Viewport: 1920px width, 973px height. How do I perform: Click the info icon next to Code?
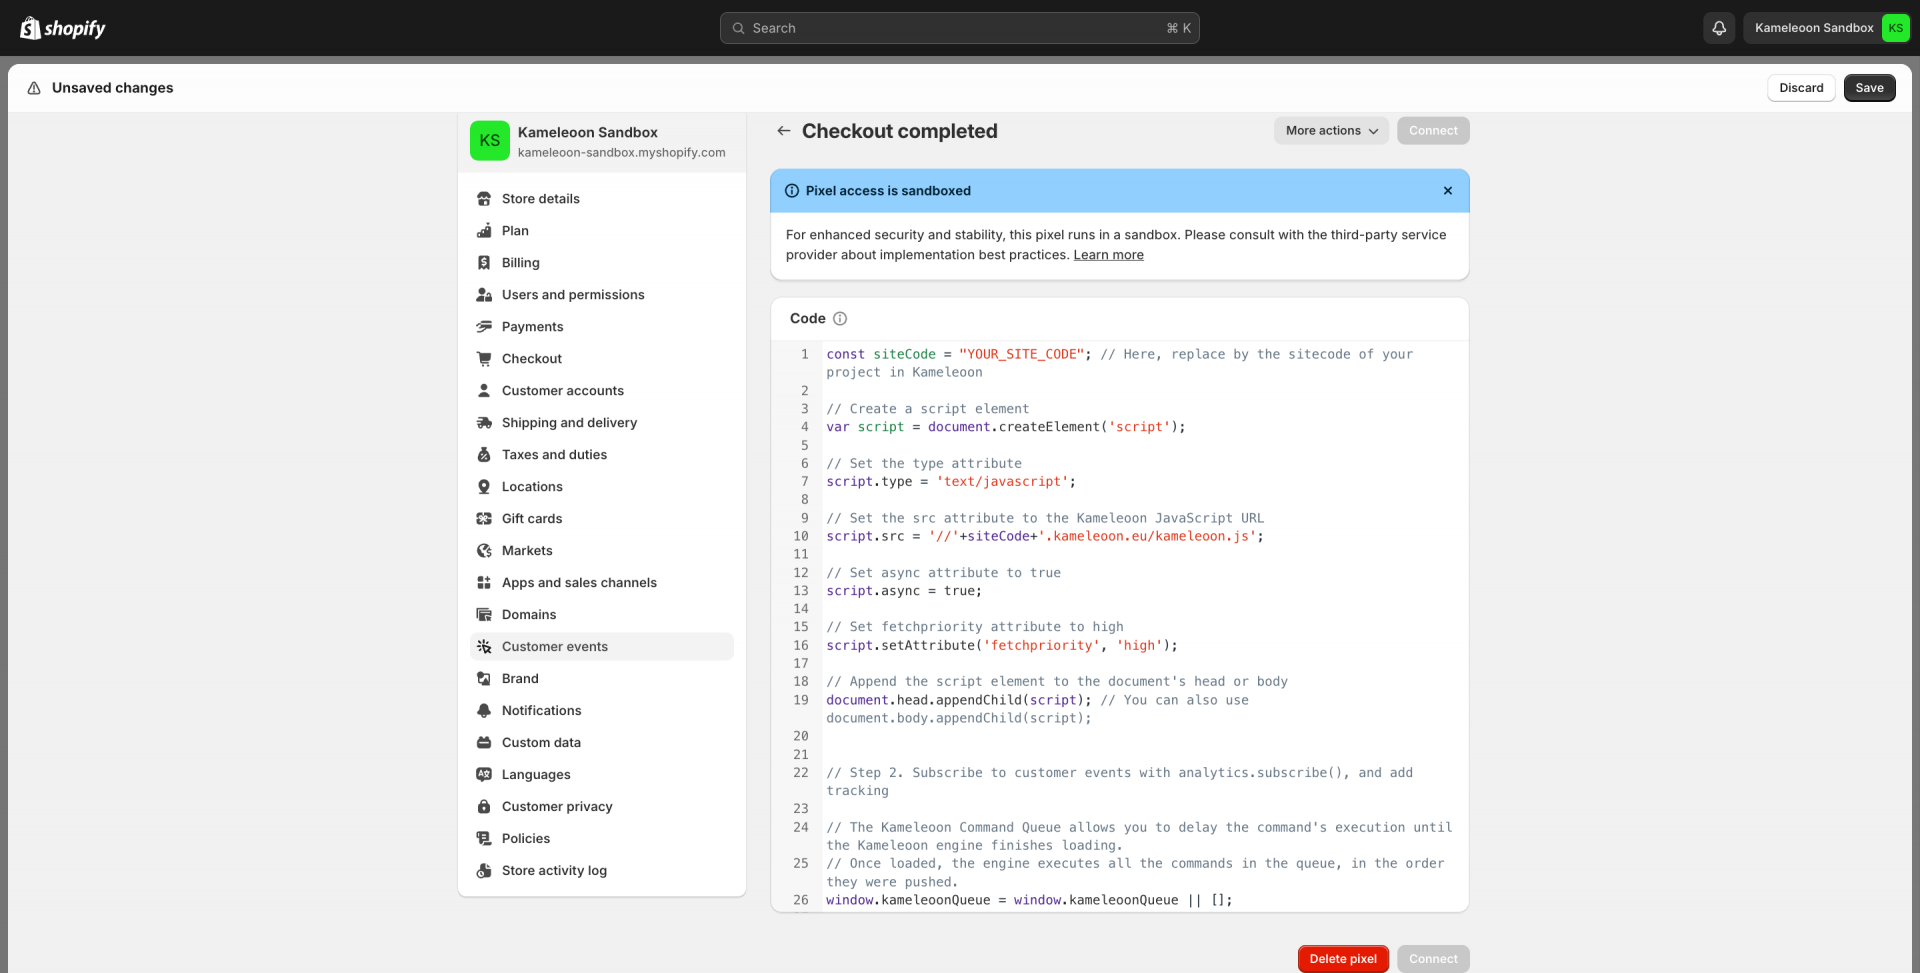click(x=840, y=319)
